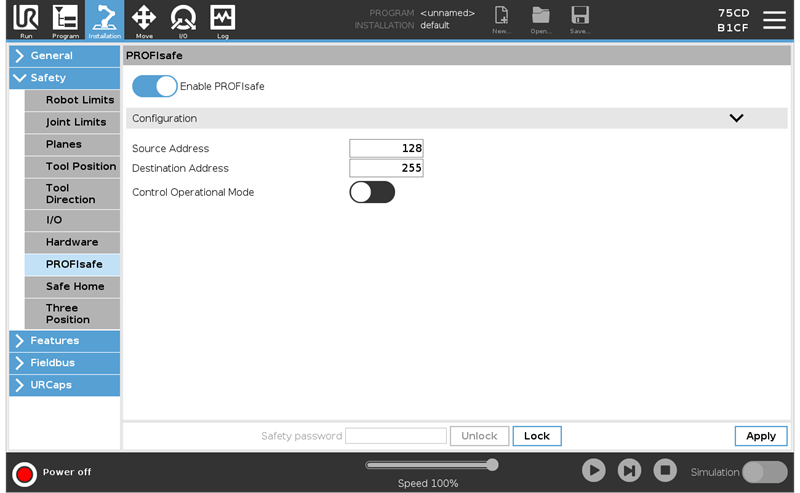800x493 pixels.
Task: Collapse the Configuration section chevron
Action: tap(736, 118)
